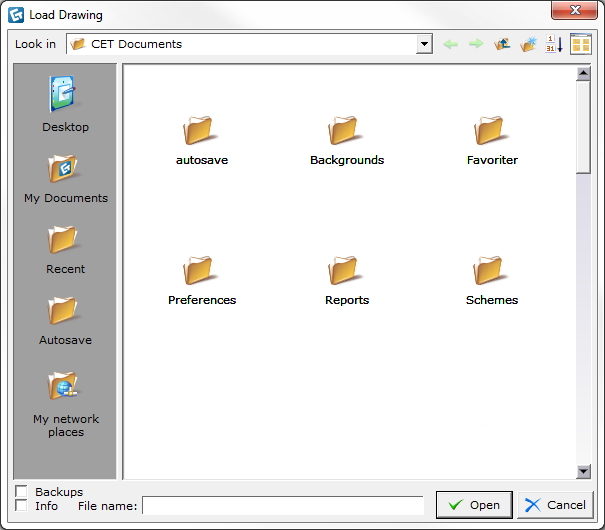This screenshot has width=605, height=530.
Task: Create a new folder
Action: 528,44
